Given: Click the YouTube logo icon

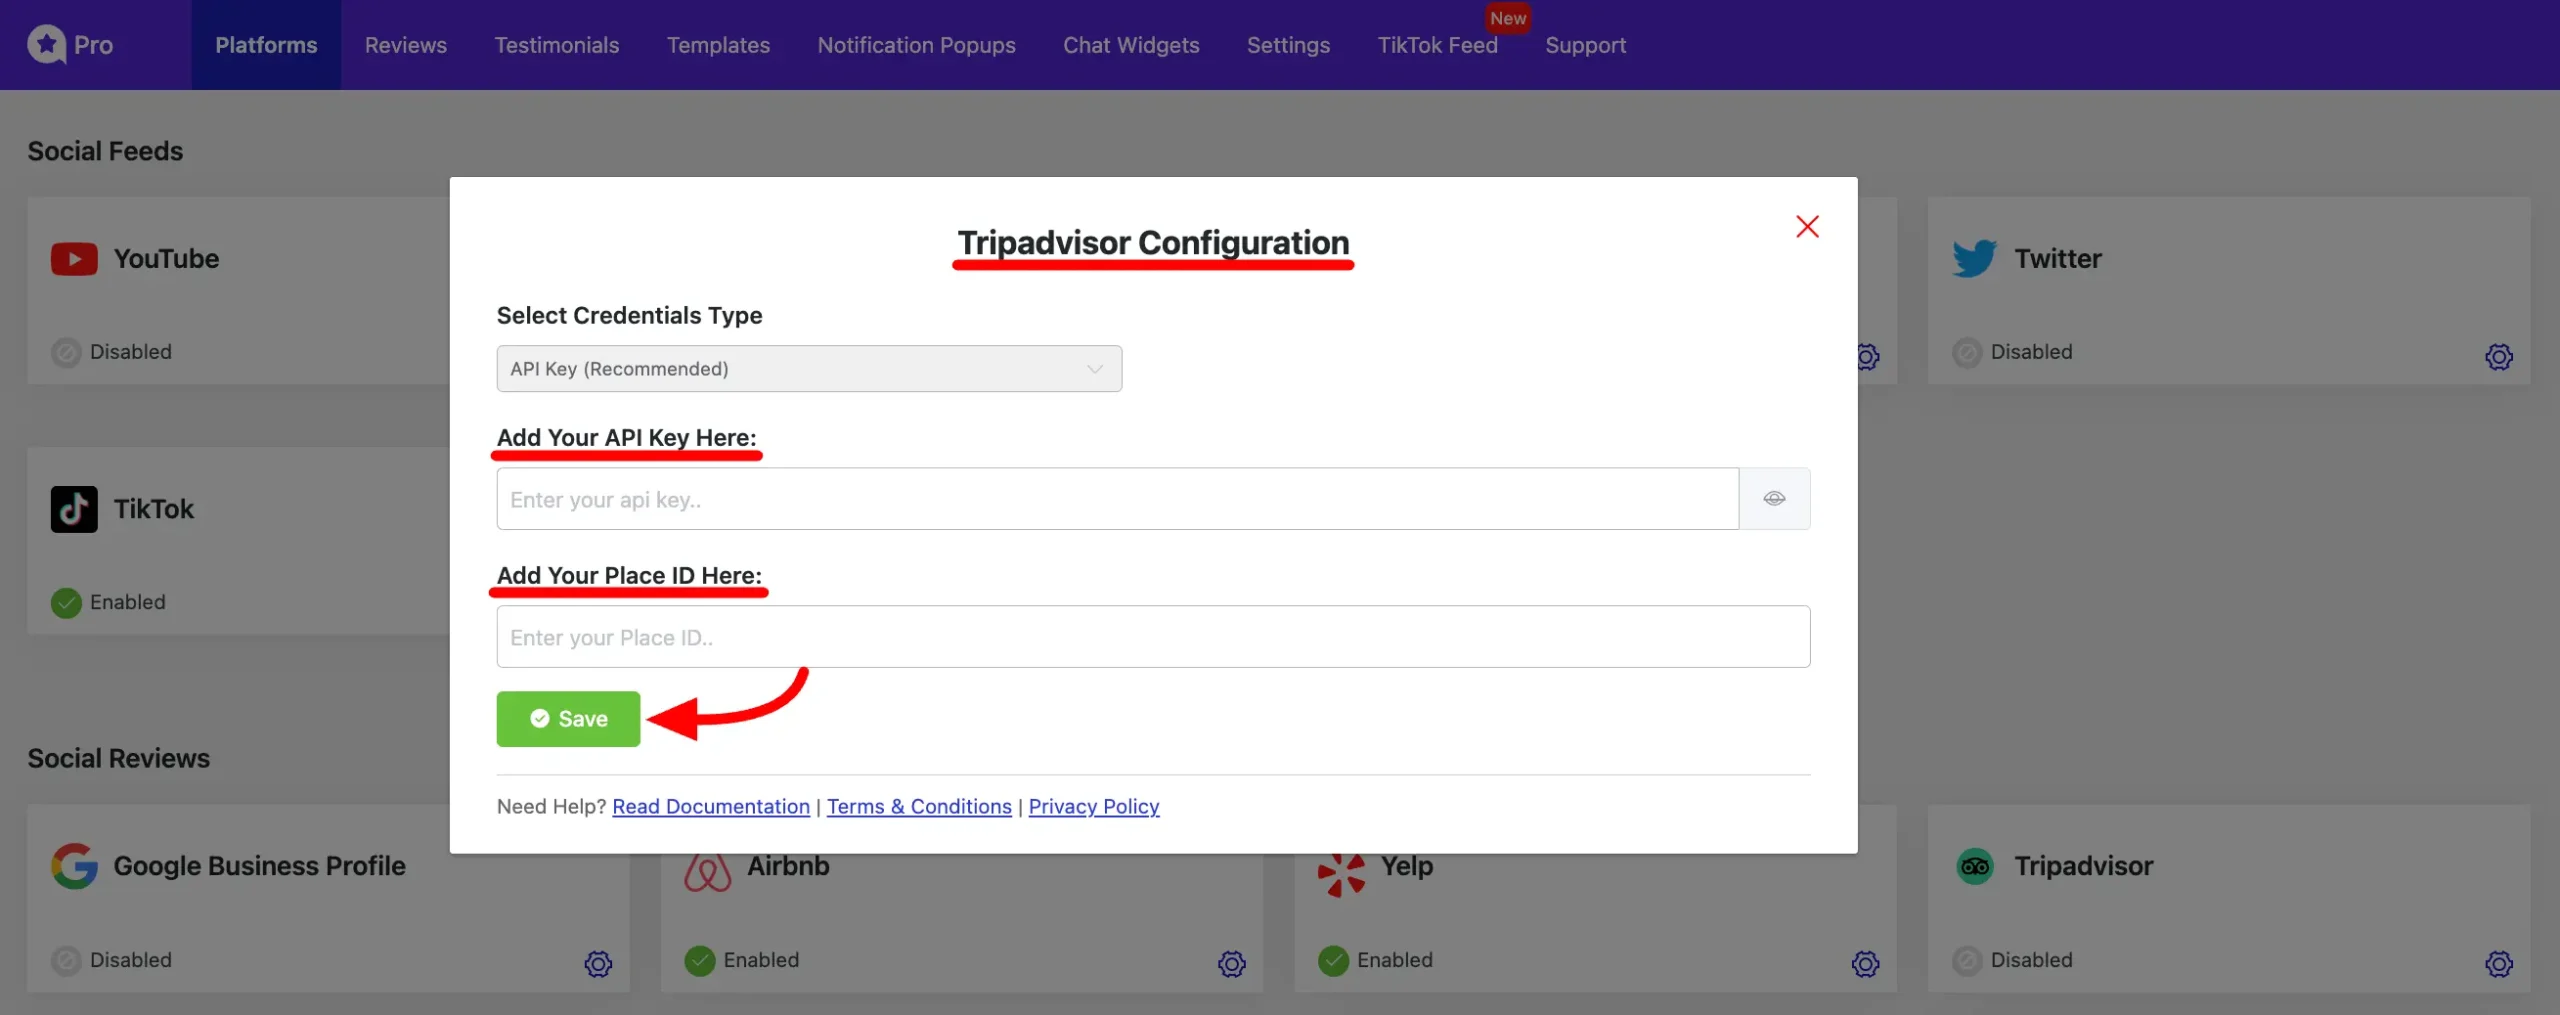Looking at the screenshot, I should (74, 259).
